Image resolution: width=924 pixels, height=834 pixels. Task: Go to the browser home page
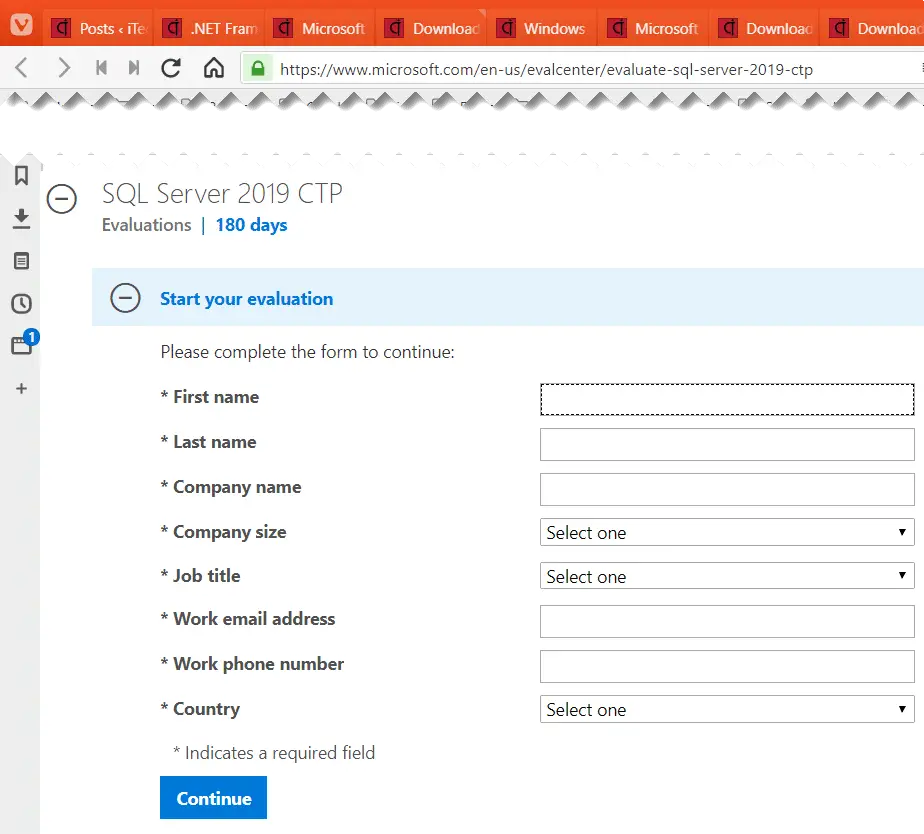[x=212, y=68]
